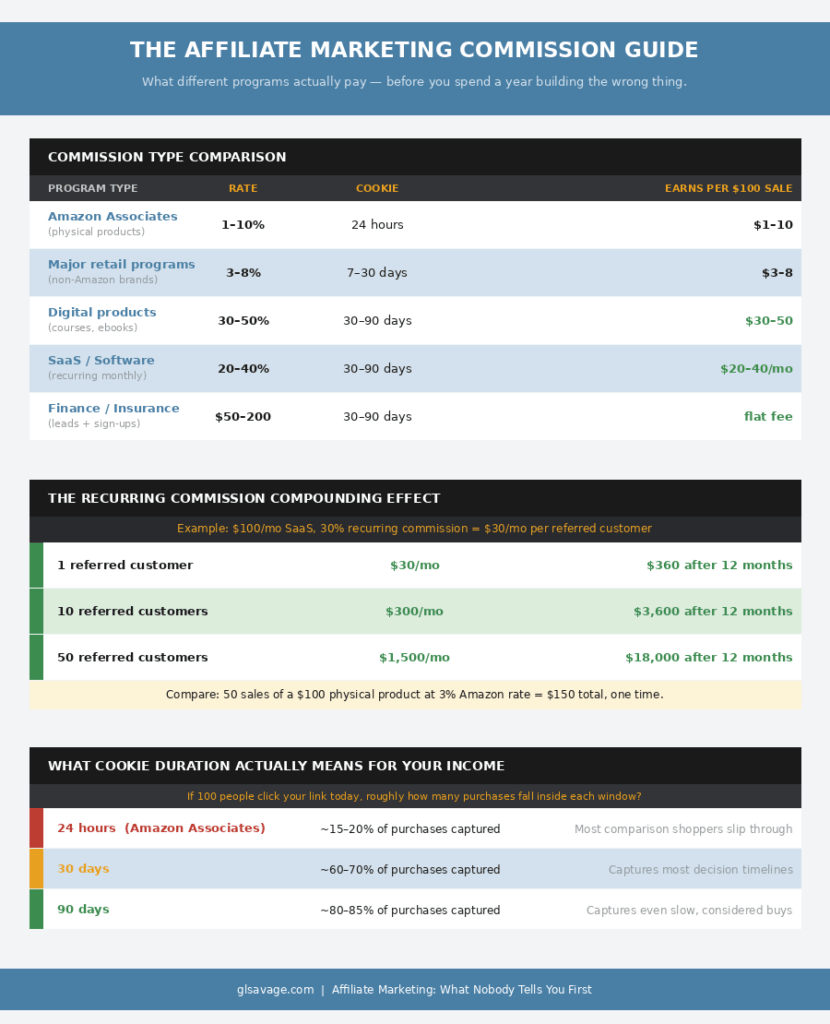830x1024 pixels.
Task: Select the Finance / Insurance entry
Action: pos(113,408)
